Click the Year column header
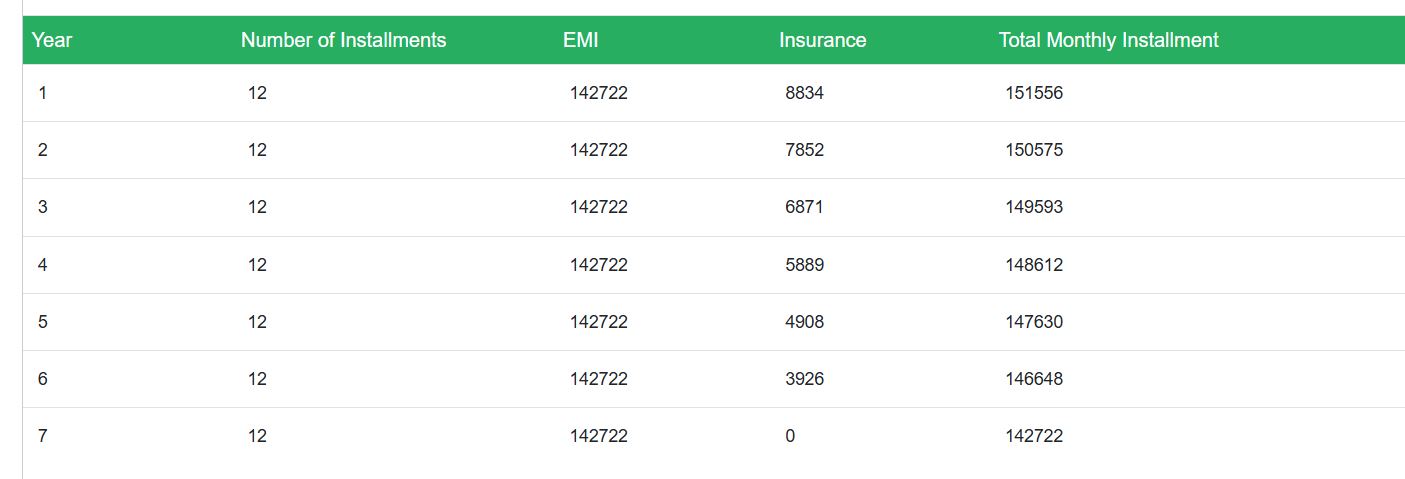1405x479 pixels. (x=52, y=41)
